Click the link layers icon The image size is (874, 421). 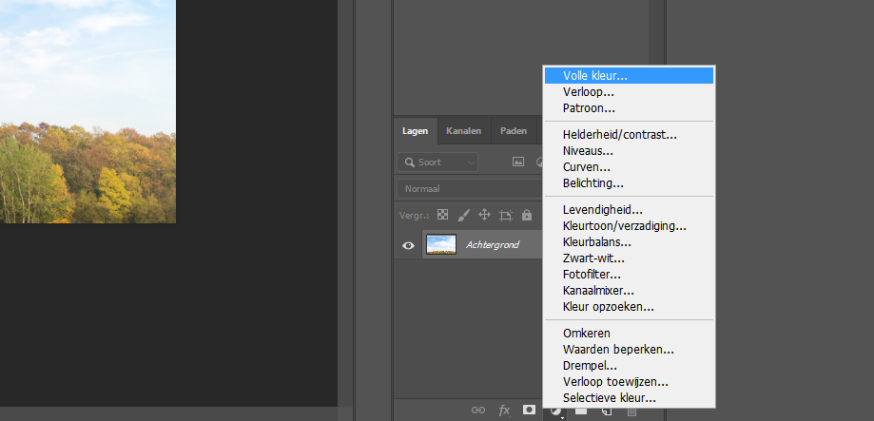pyautogui.click(x=478, y=410)
